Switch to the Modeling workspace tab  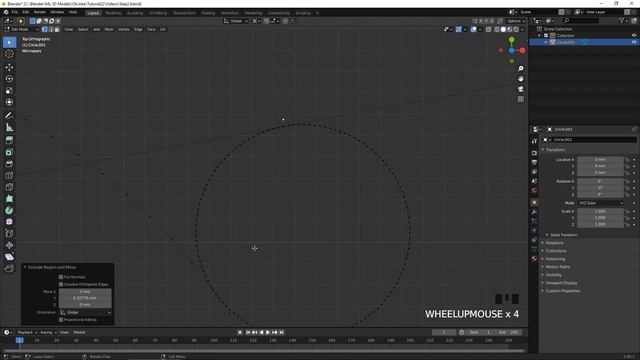coord(113,13)
